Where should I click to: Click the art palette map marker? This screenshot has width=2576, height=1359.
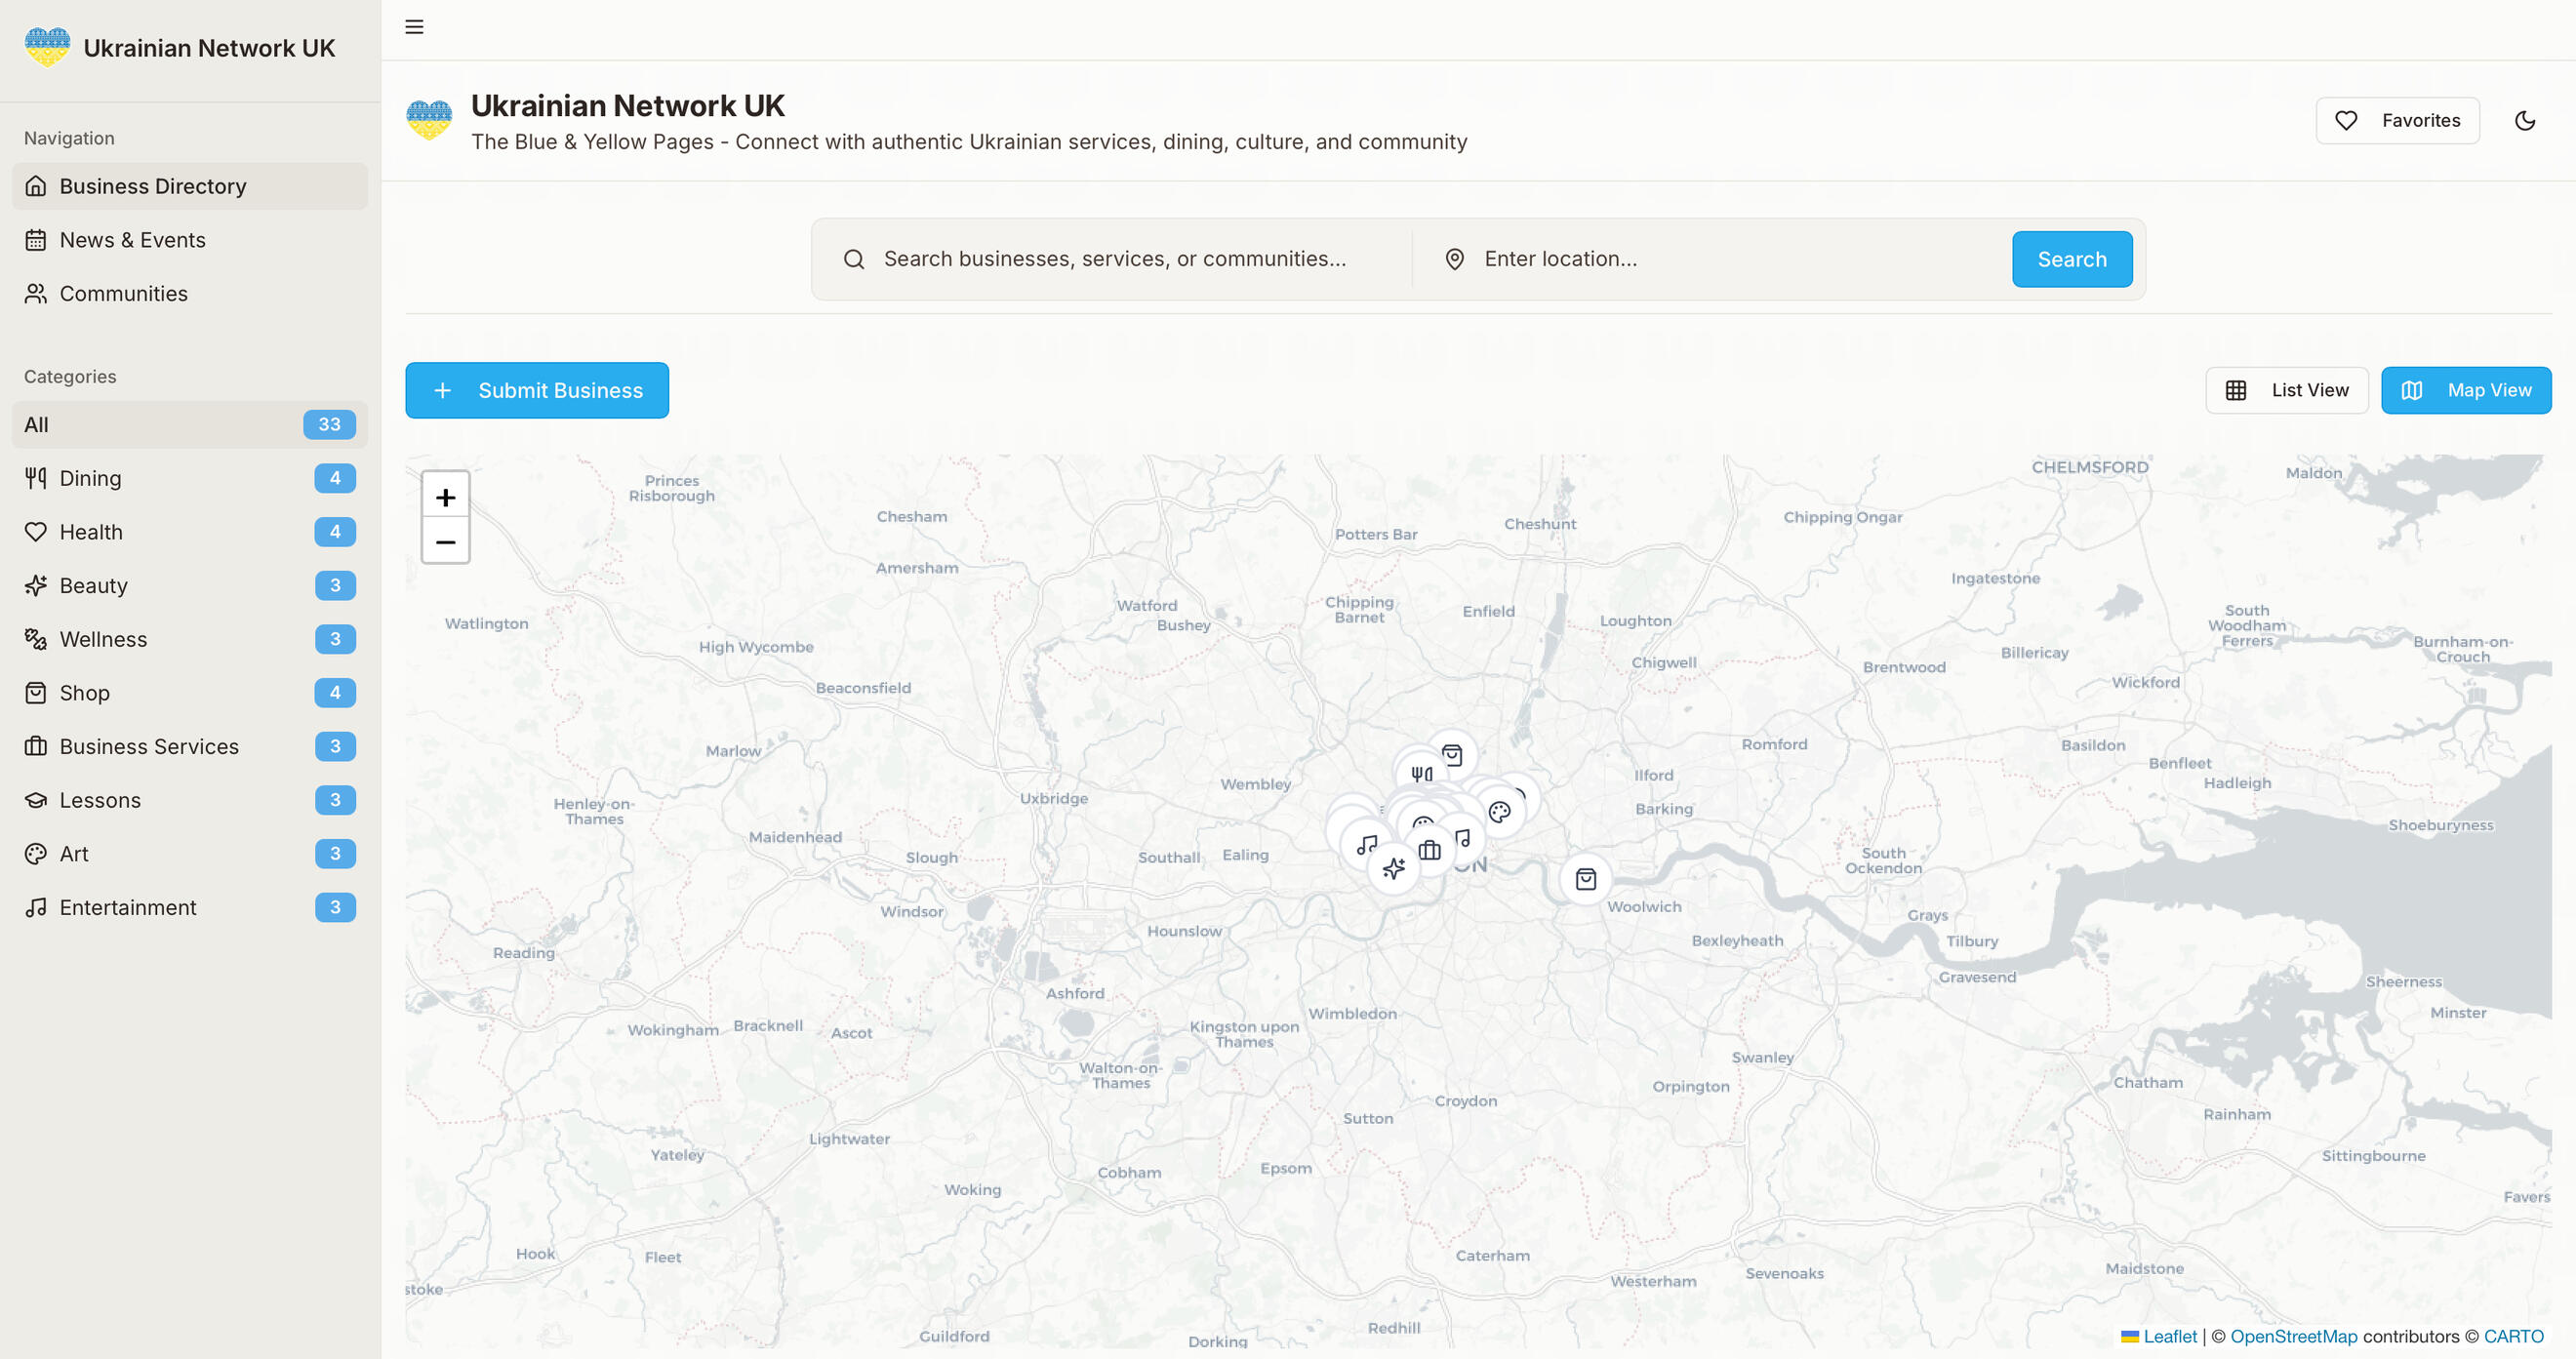tap(1499, 811)
